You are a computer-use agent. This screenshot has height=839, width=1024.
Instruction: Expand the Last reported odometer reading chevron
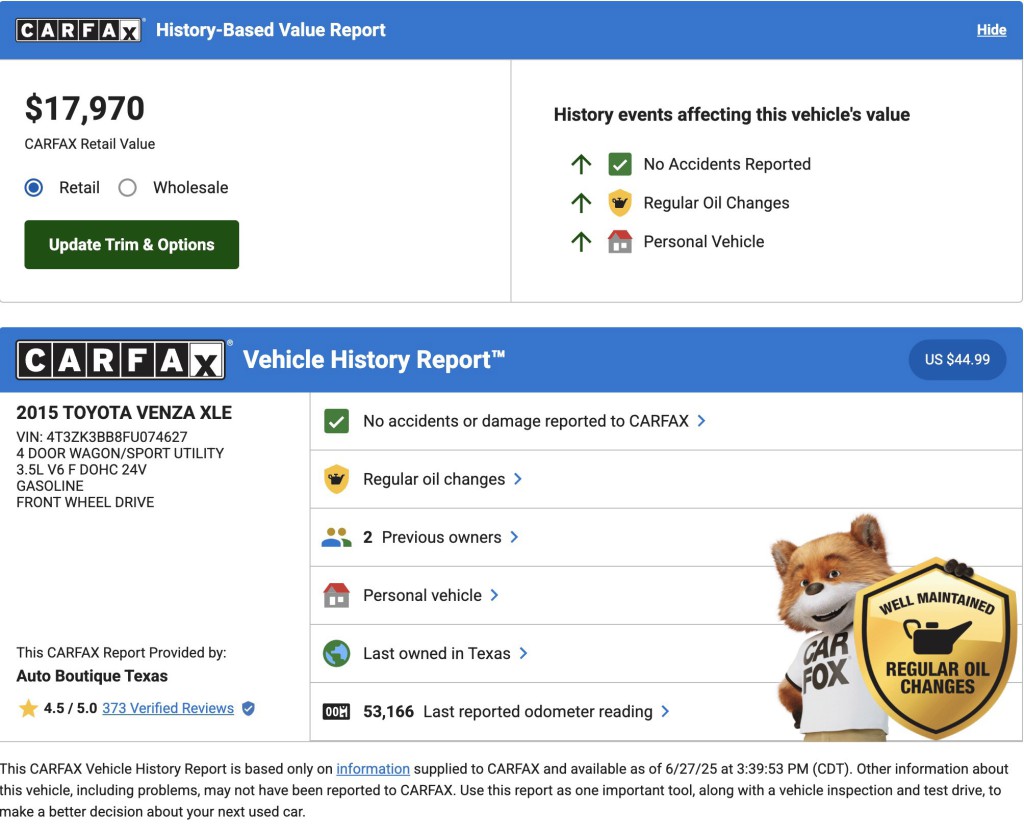[x=665, y=712]
